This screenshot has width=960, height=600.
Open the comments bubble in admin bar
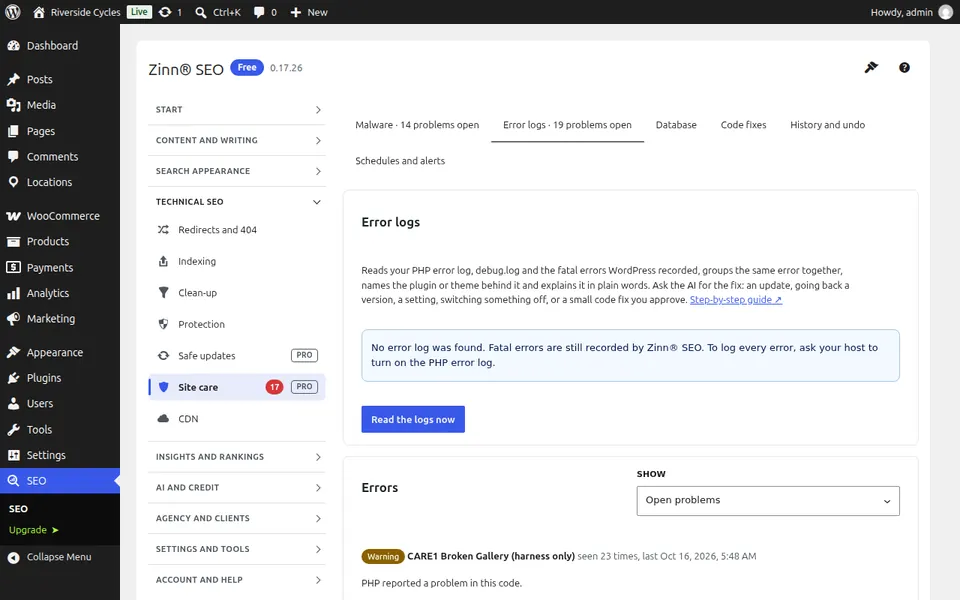(x=259, y=12)
